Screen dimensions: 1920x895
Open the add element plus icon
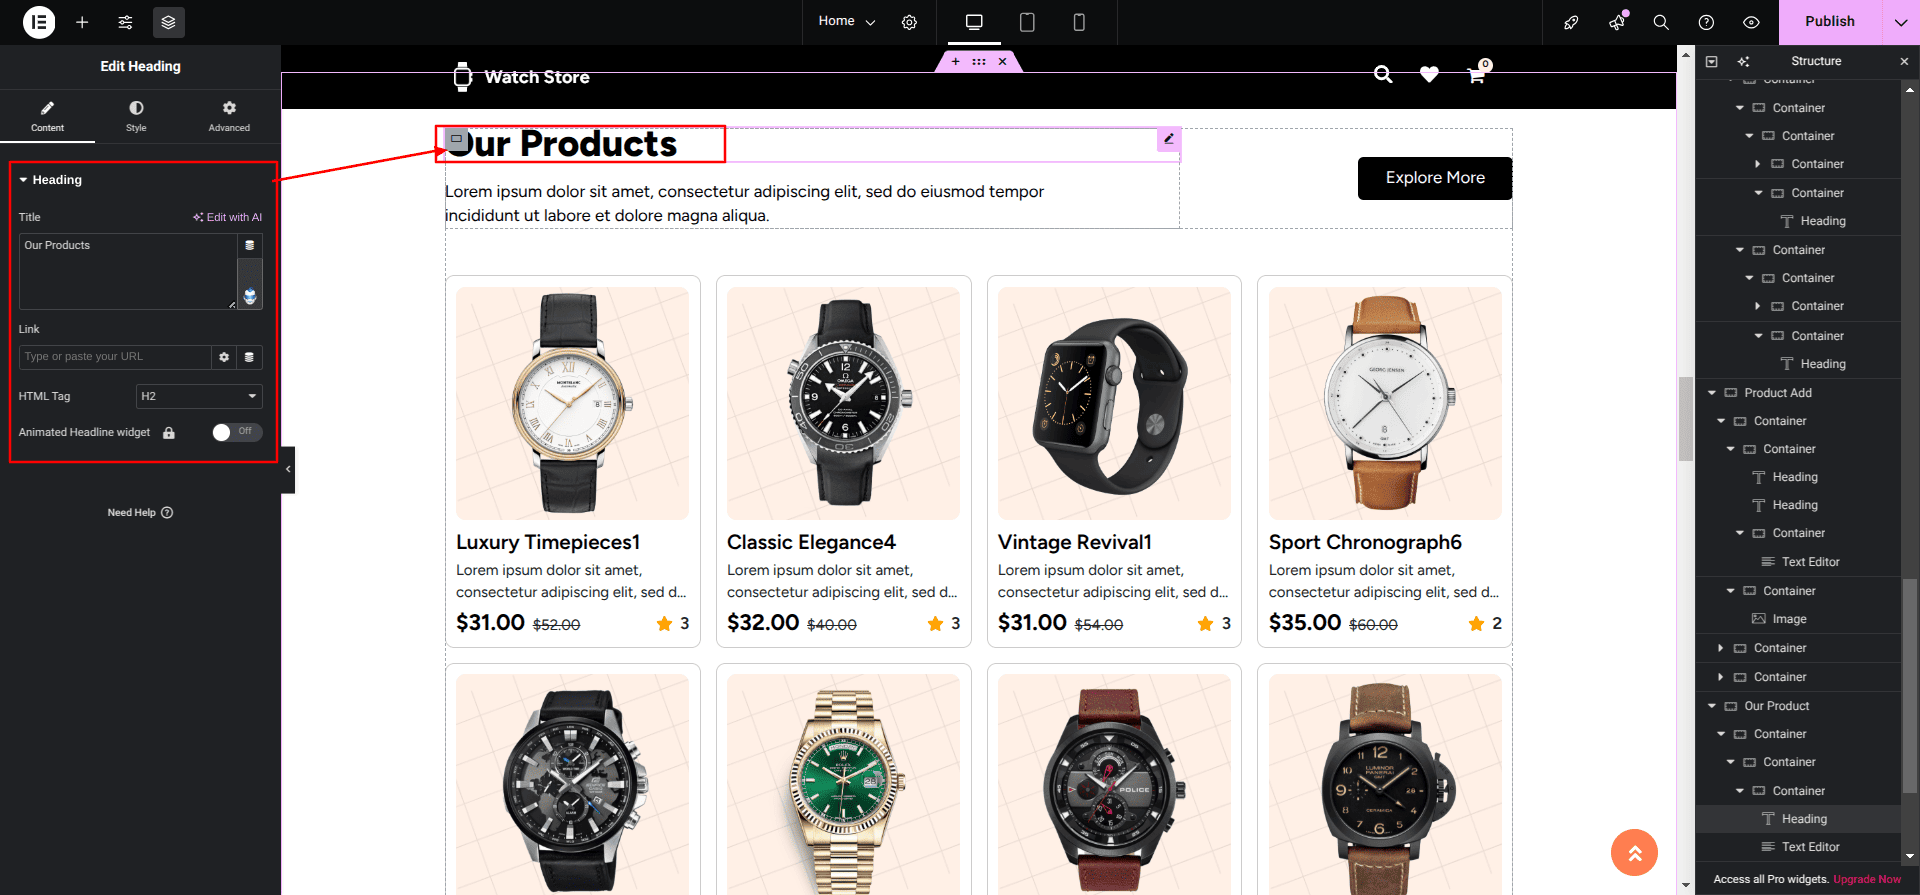[82, 22]
